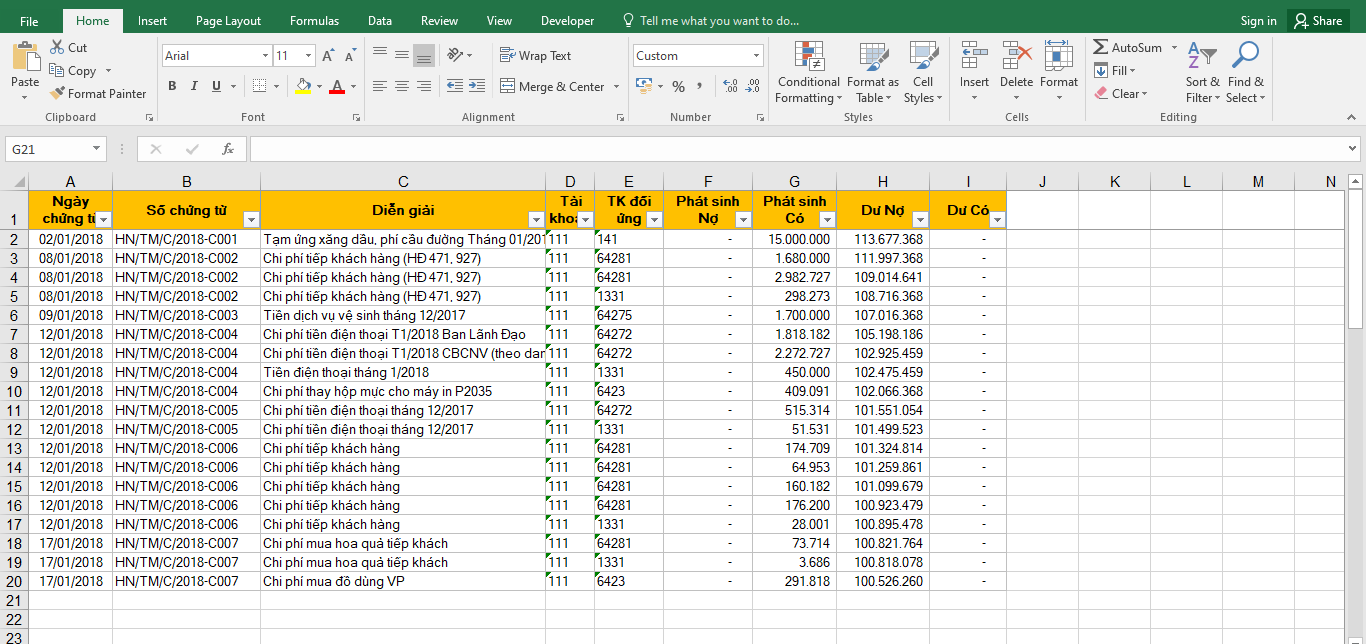Toggle Italic formatting
1366x644 pixels.
click(x=194, y=87)
